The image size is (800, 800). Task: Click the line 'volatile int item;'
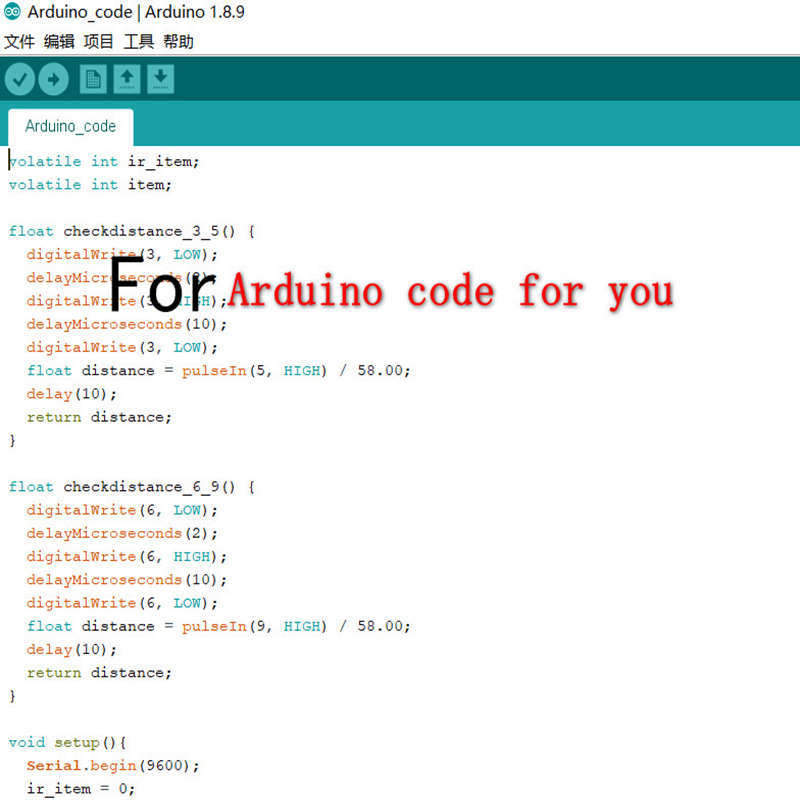(90, 185)
